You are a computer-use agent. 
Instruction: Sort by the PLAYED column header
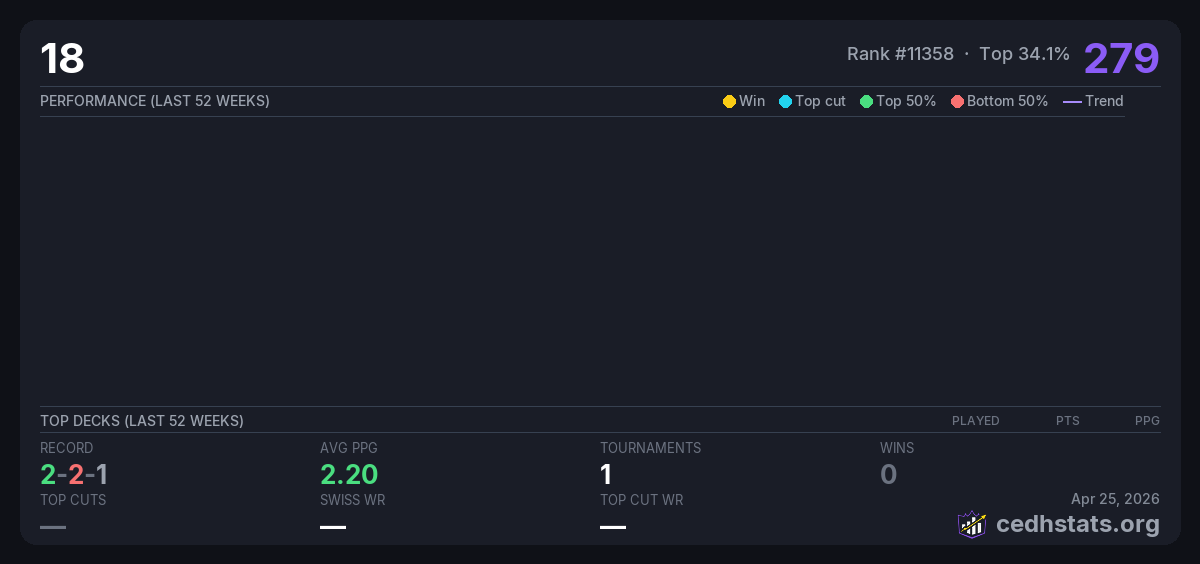pyautogui.click(x=975, y=421)
